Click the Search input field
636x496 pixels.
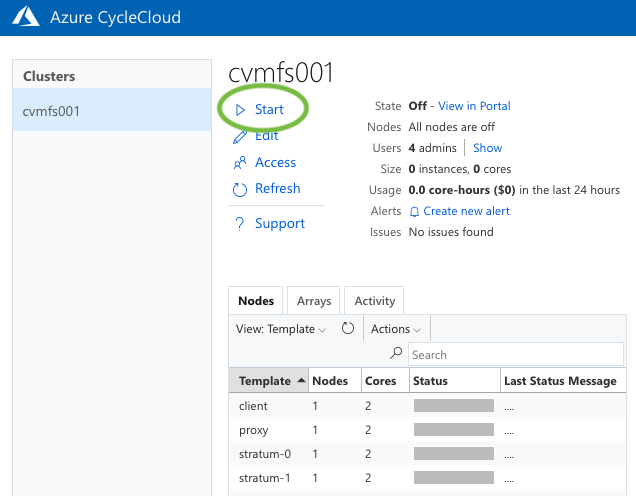516,354
